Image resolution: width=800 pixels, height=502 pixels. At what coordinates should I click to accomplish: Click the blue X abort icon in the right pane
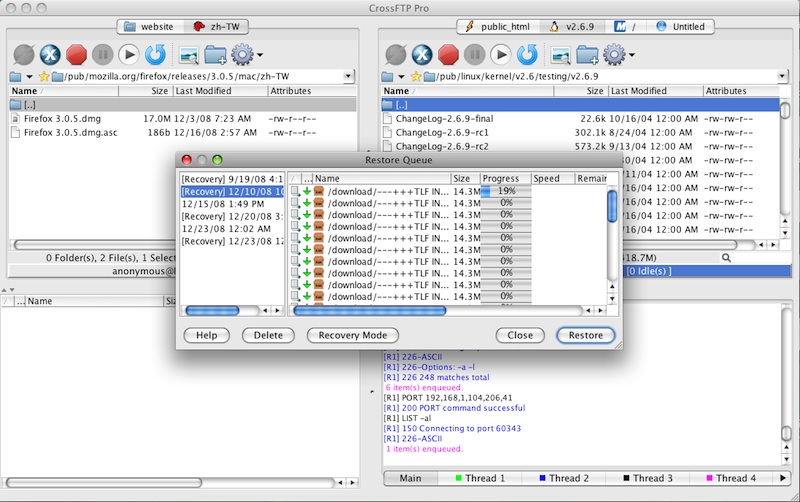(422, 54)
